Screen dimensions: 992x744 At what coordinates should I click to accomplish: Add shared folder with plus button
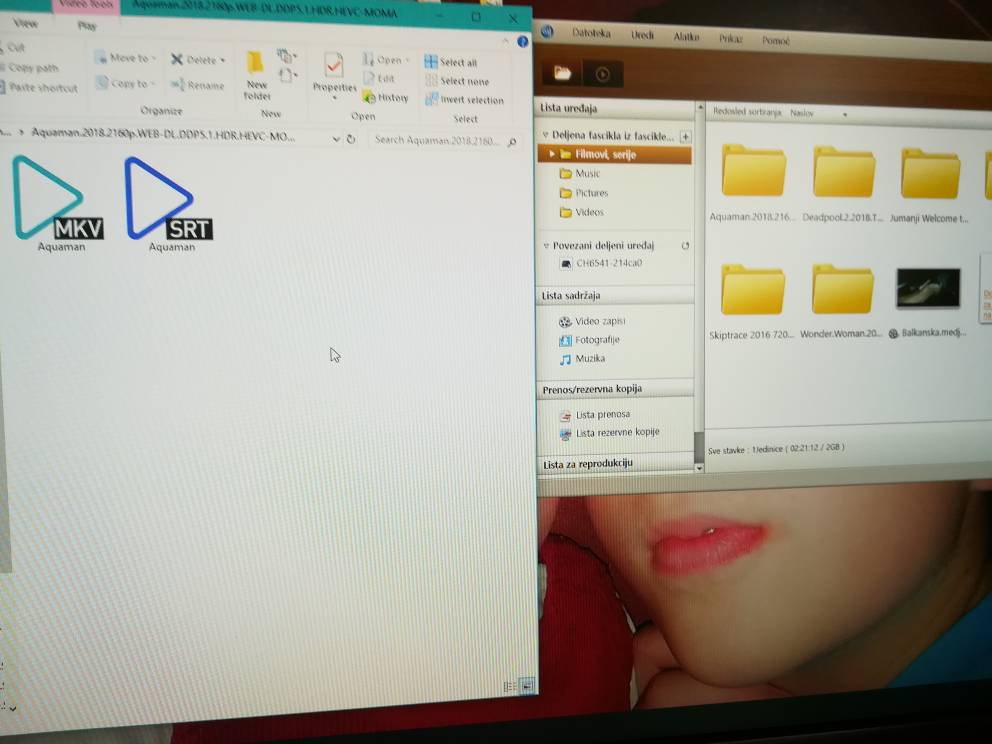(x=685, y=137)
